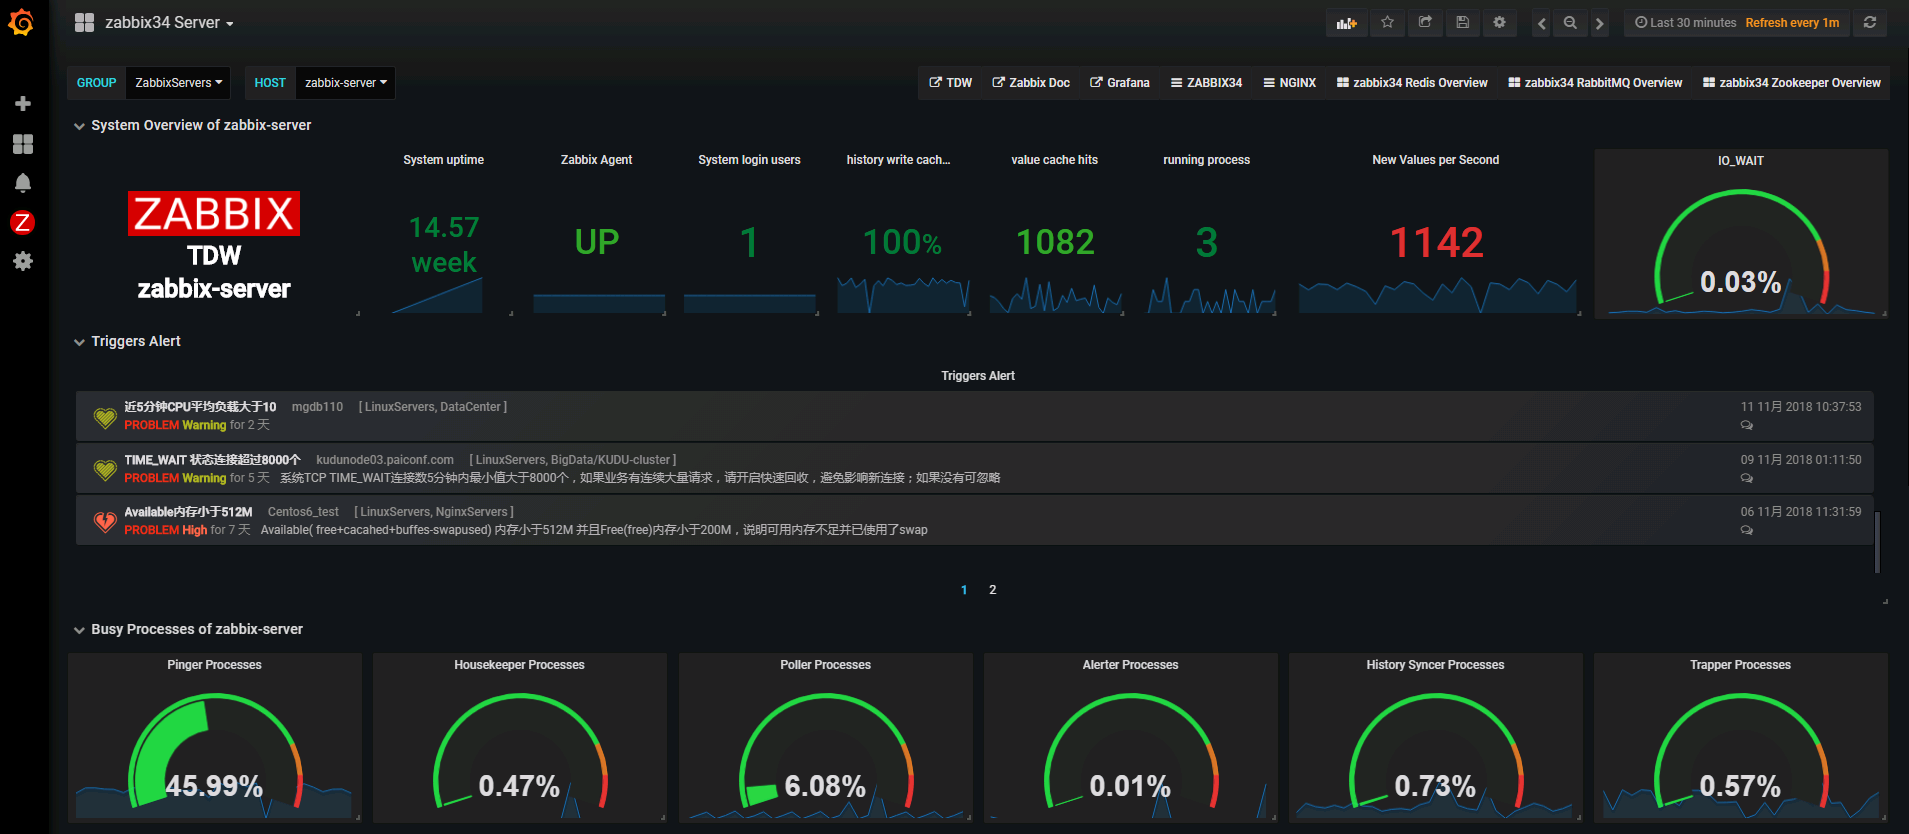
Task: Click the System login users panel title
Action: click(x=750, y=160)
